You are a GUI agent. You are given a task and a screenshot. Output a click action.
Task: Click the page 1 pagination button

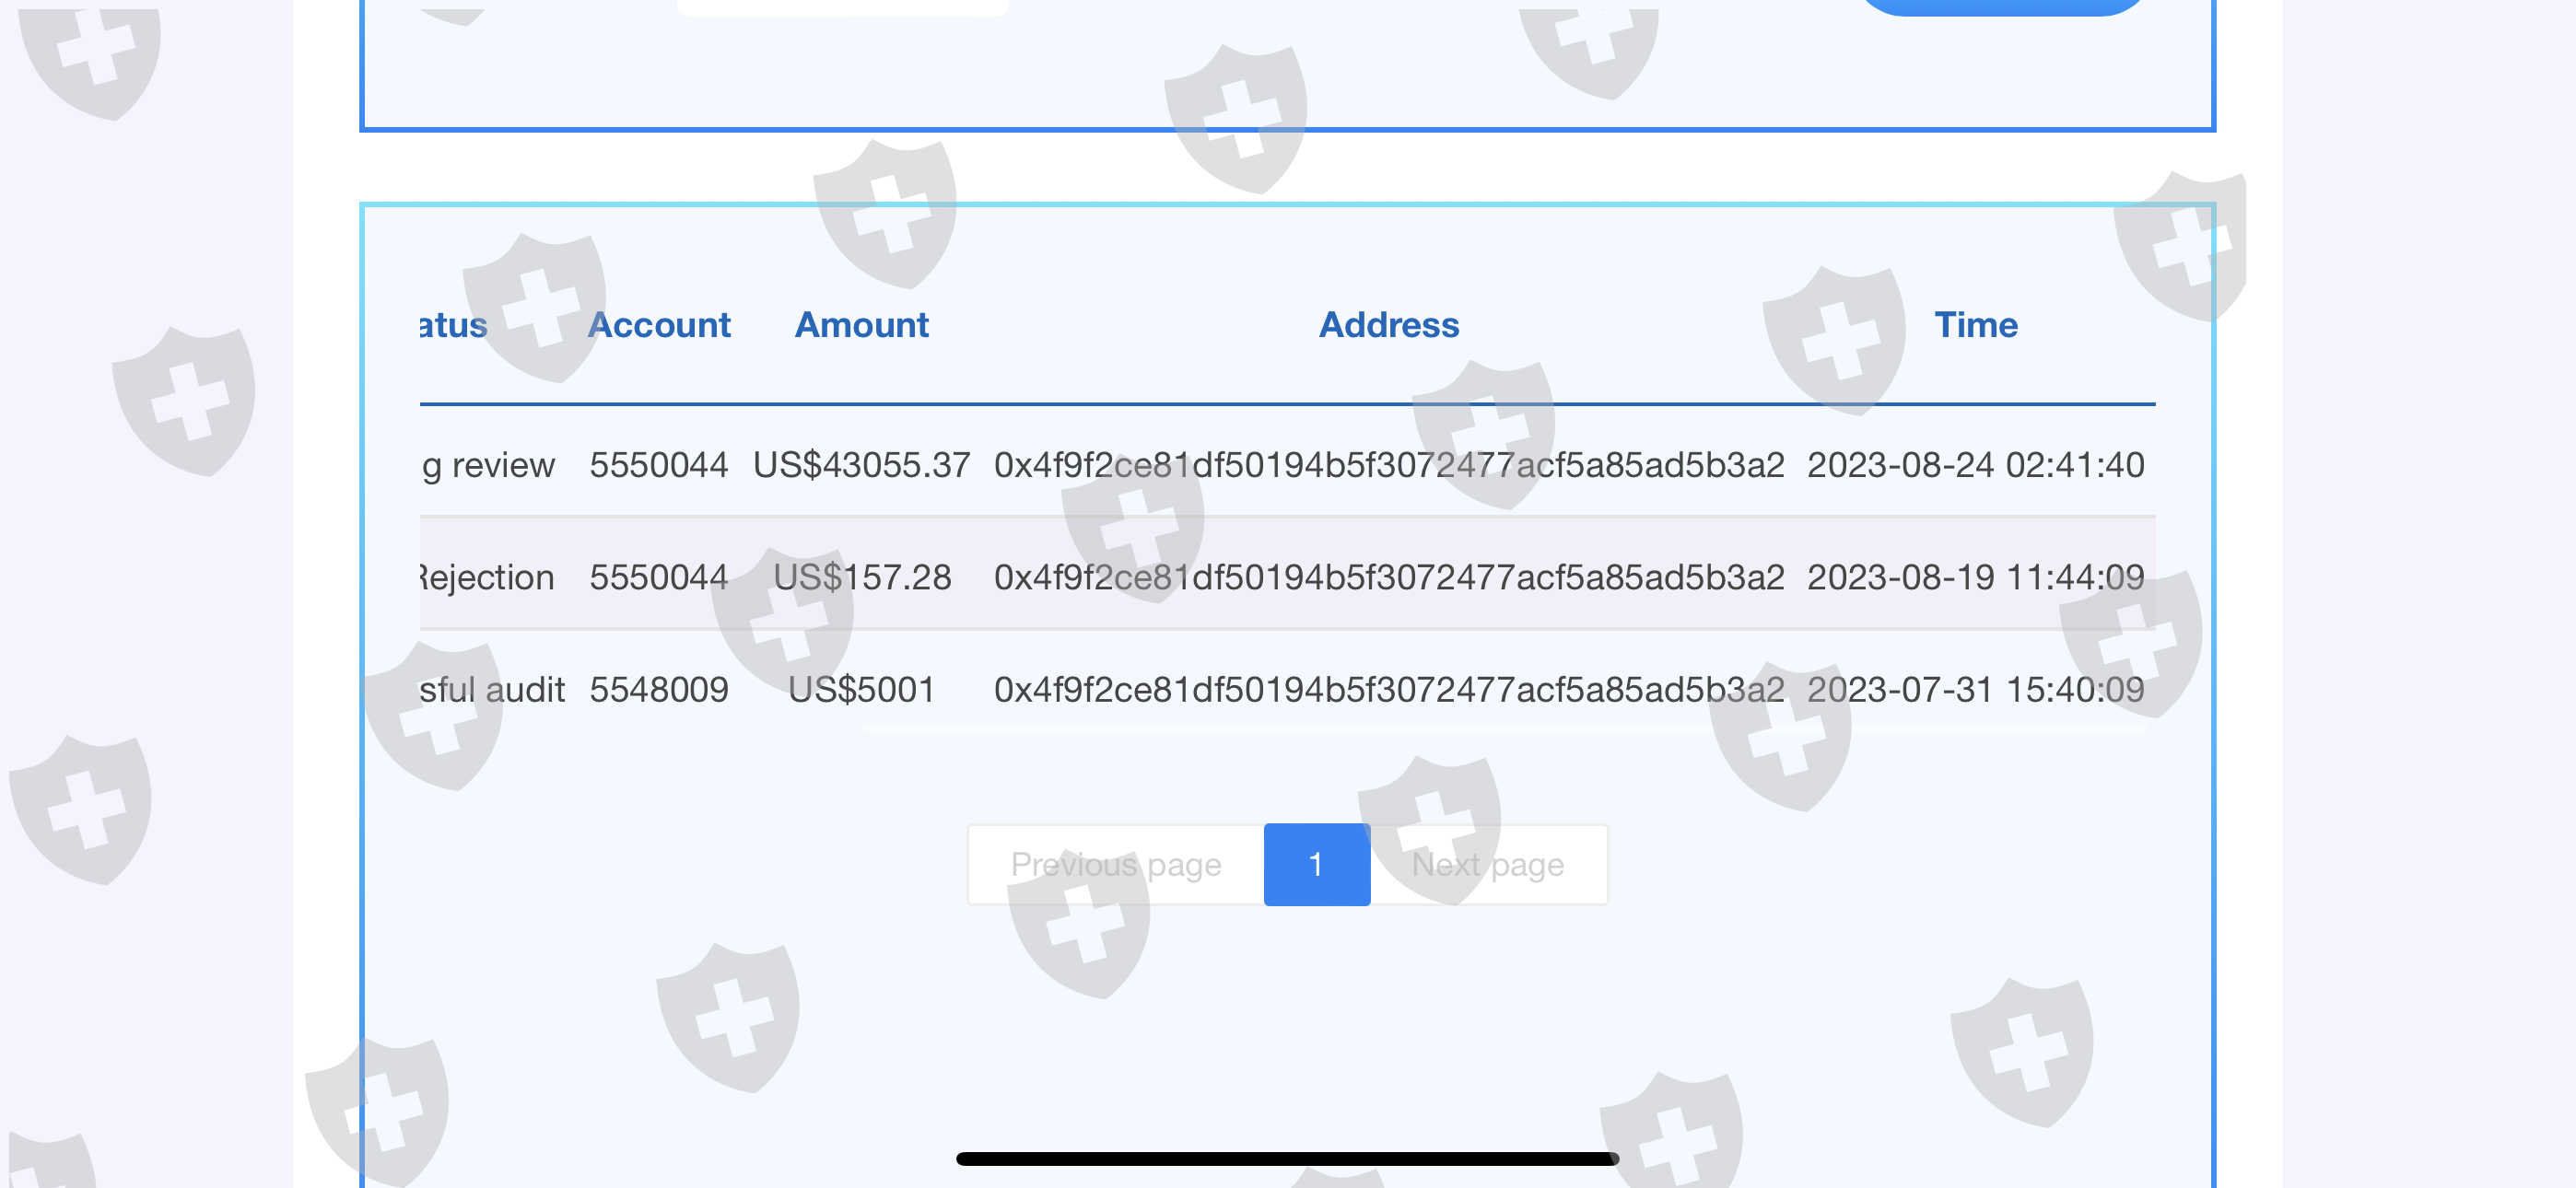coord(1316,864)
